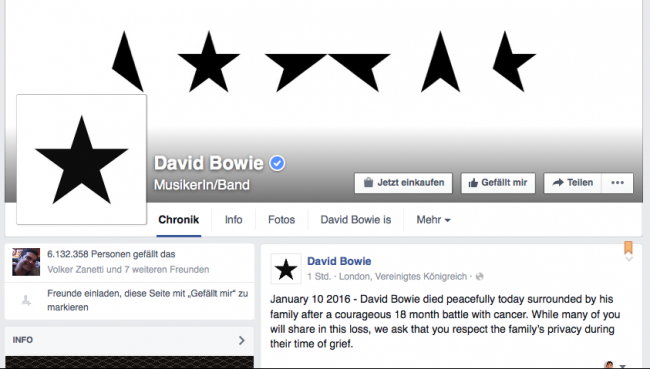650x369 pixels.
Task: Click the globe privacy icon on the post
Action: [479, 277]
